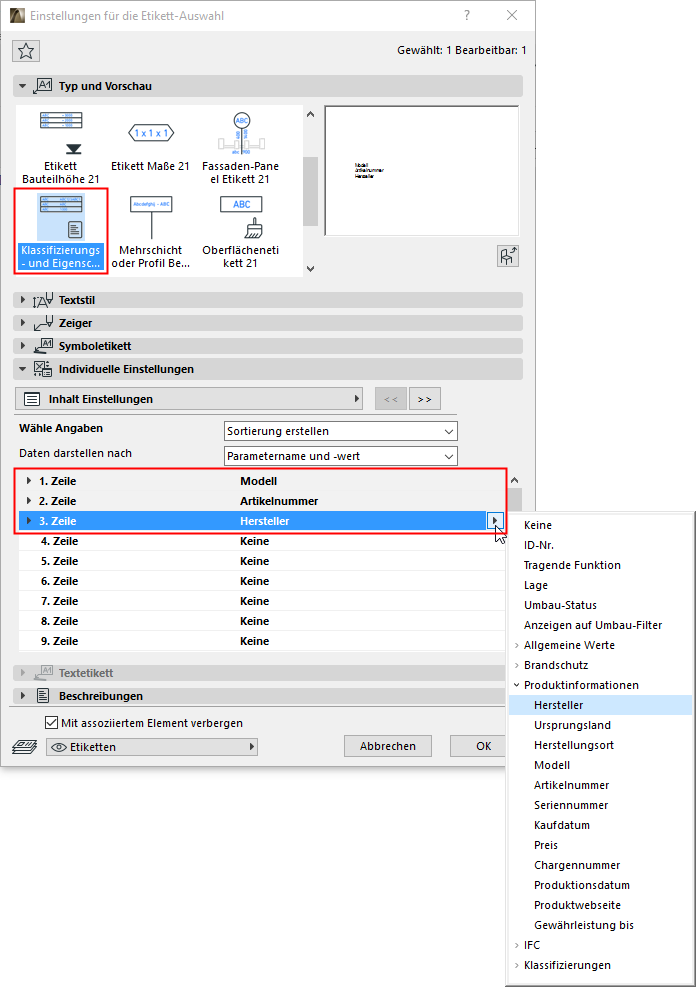Select Oberflächenetikett 21 label type
This screenshot has width=696, height=987.
coord(240,231)
